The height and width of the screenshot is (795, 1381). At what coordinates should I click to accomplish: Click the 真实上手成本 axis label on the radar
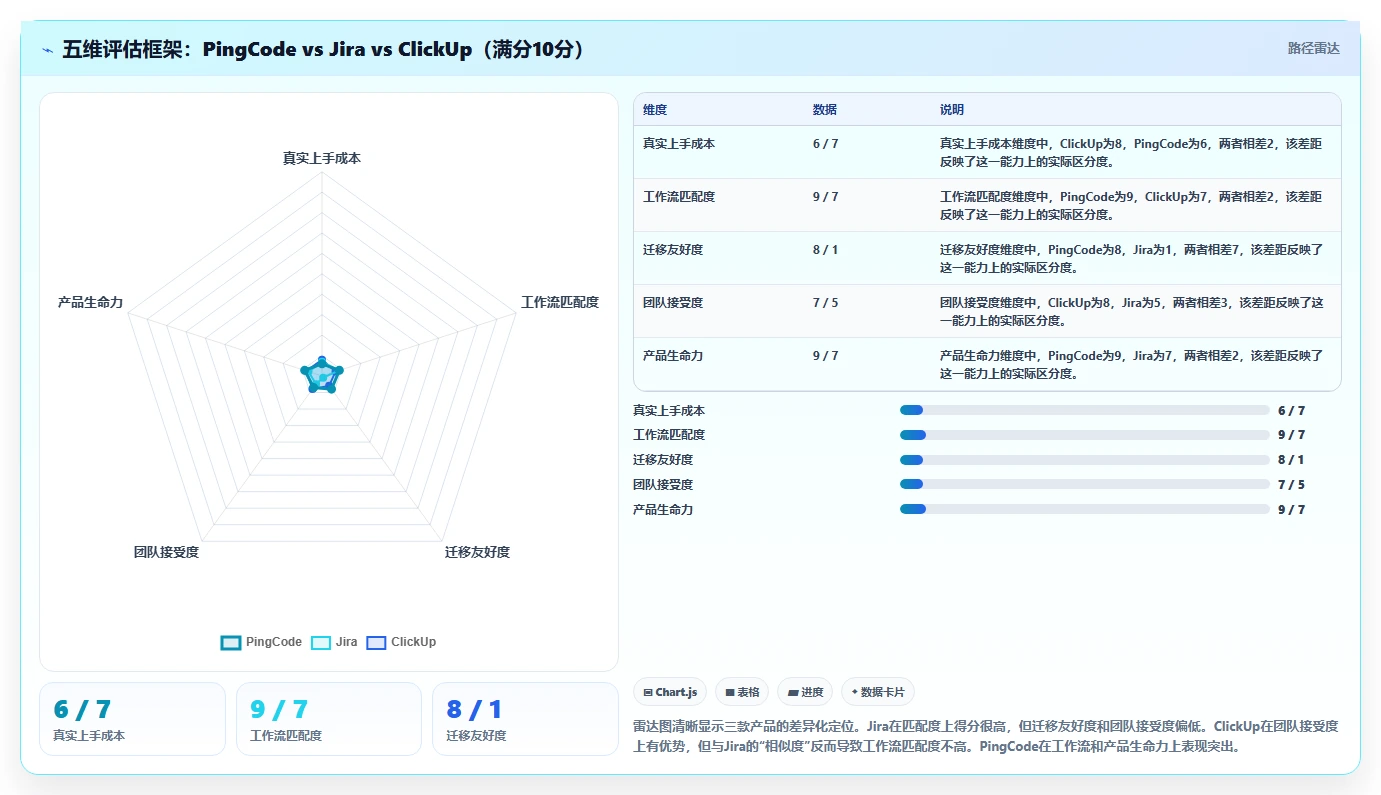[321, 158]
